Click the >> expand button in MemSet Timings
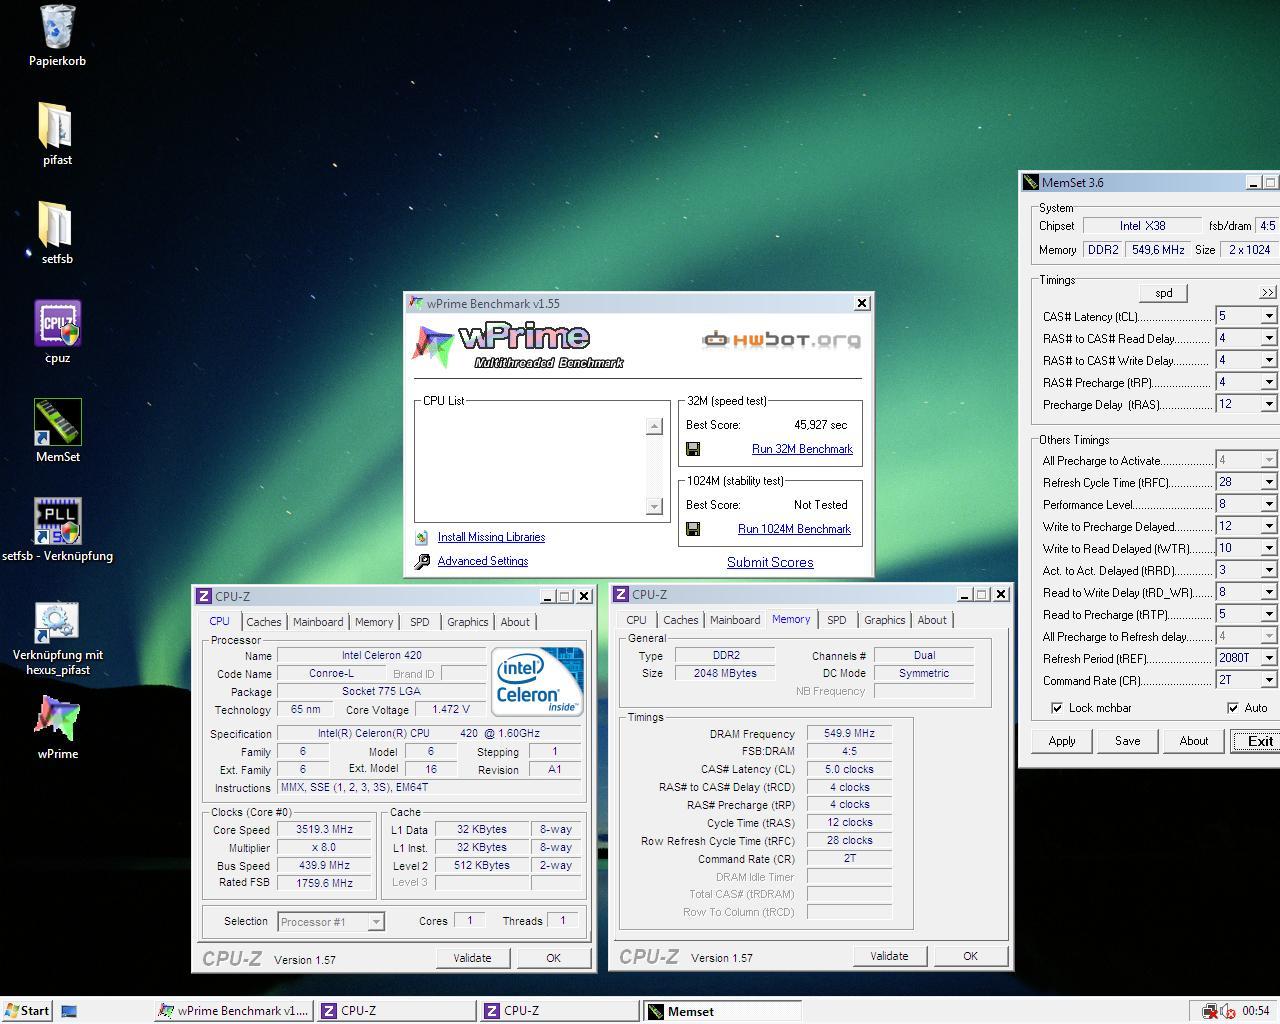Image resolution: width=1280 pixels, height=1024 pixels. tap(1268, 293)
